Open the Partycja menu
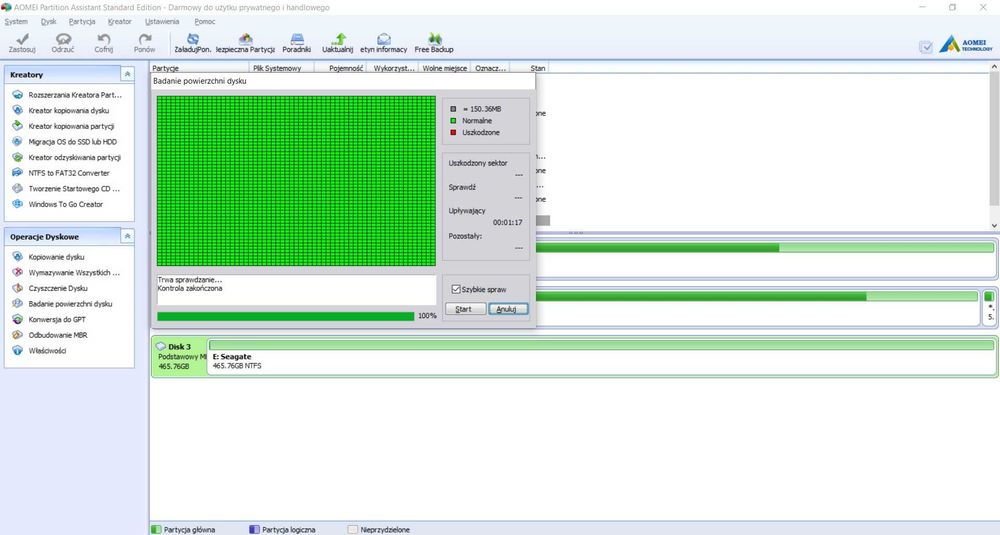The image size is (1000, 535). coord(82,22)
